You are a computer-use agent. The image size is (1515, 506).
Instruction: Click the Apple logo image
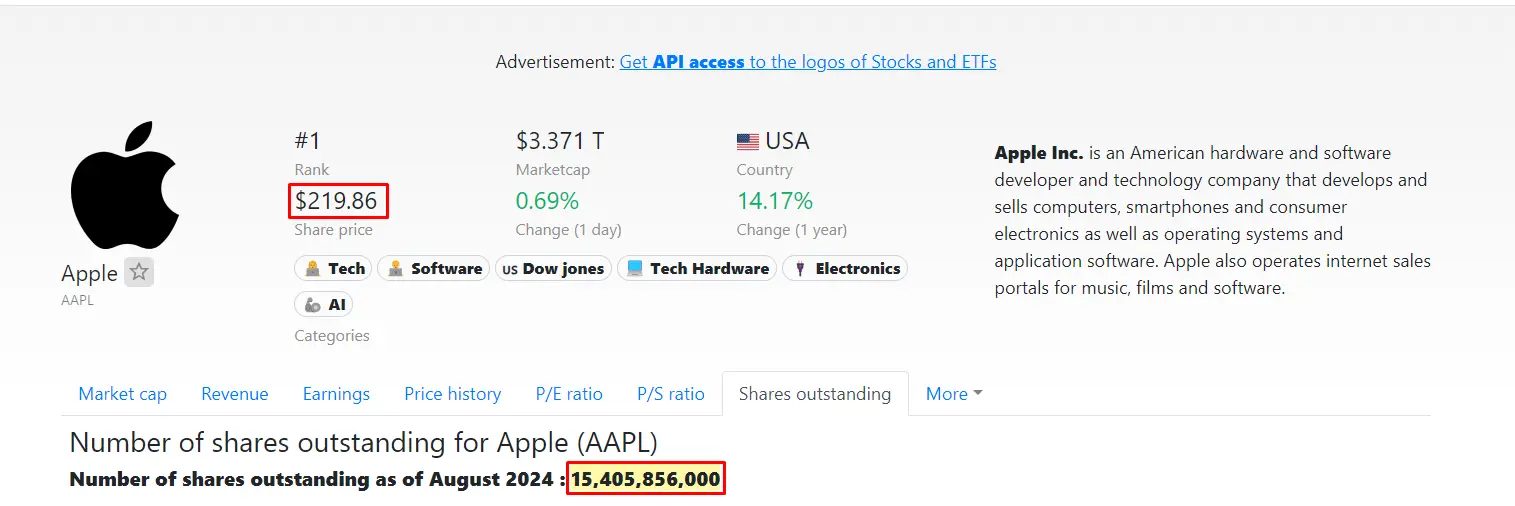click(x=125, y=186)
